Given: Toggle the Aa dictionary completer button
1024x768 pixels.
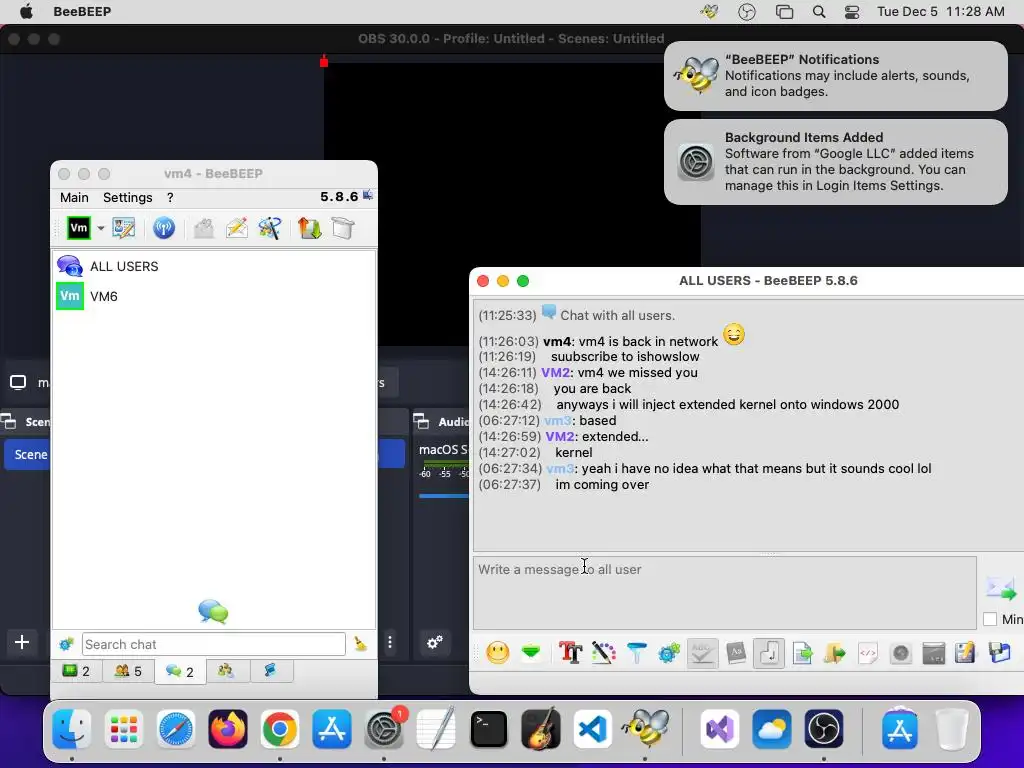Looking at the screenshot, I should (736, 653).
